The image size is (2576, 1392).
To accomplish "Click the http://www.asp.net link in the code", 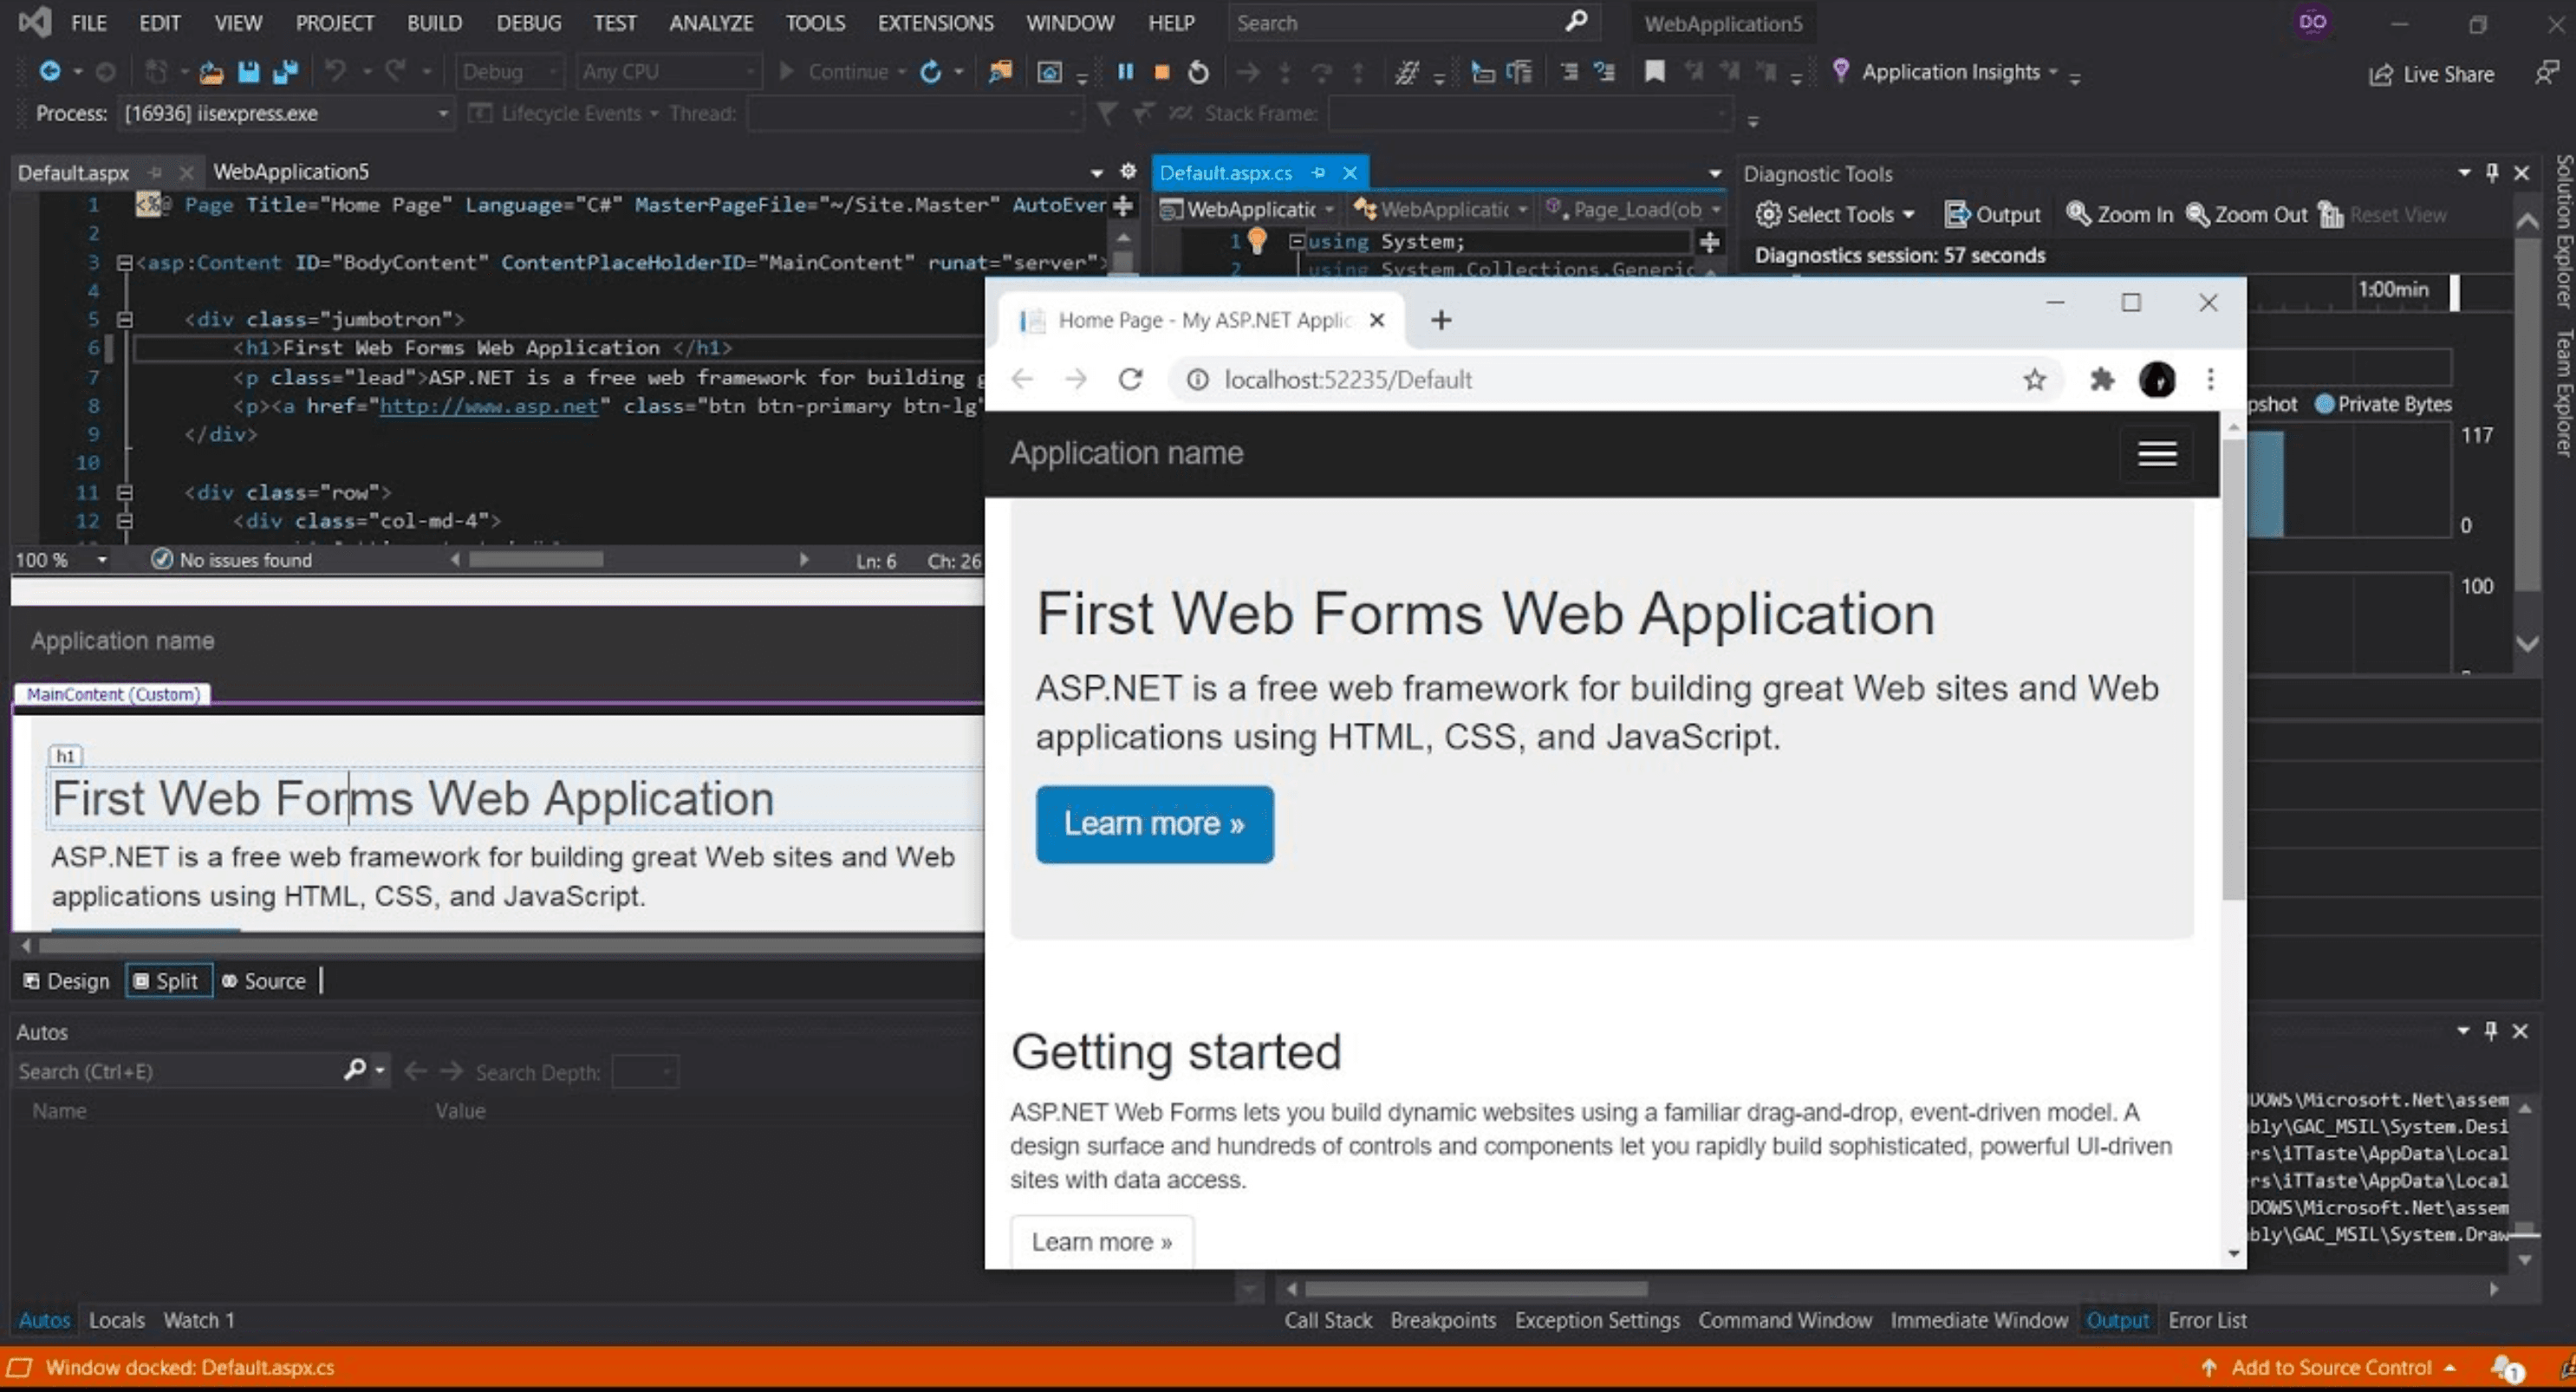I will tap(488, 406).
